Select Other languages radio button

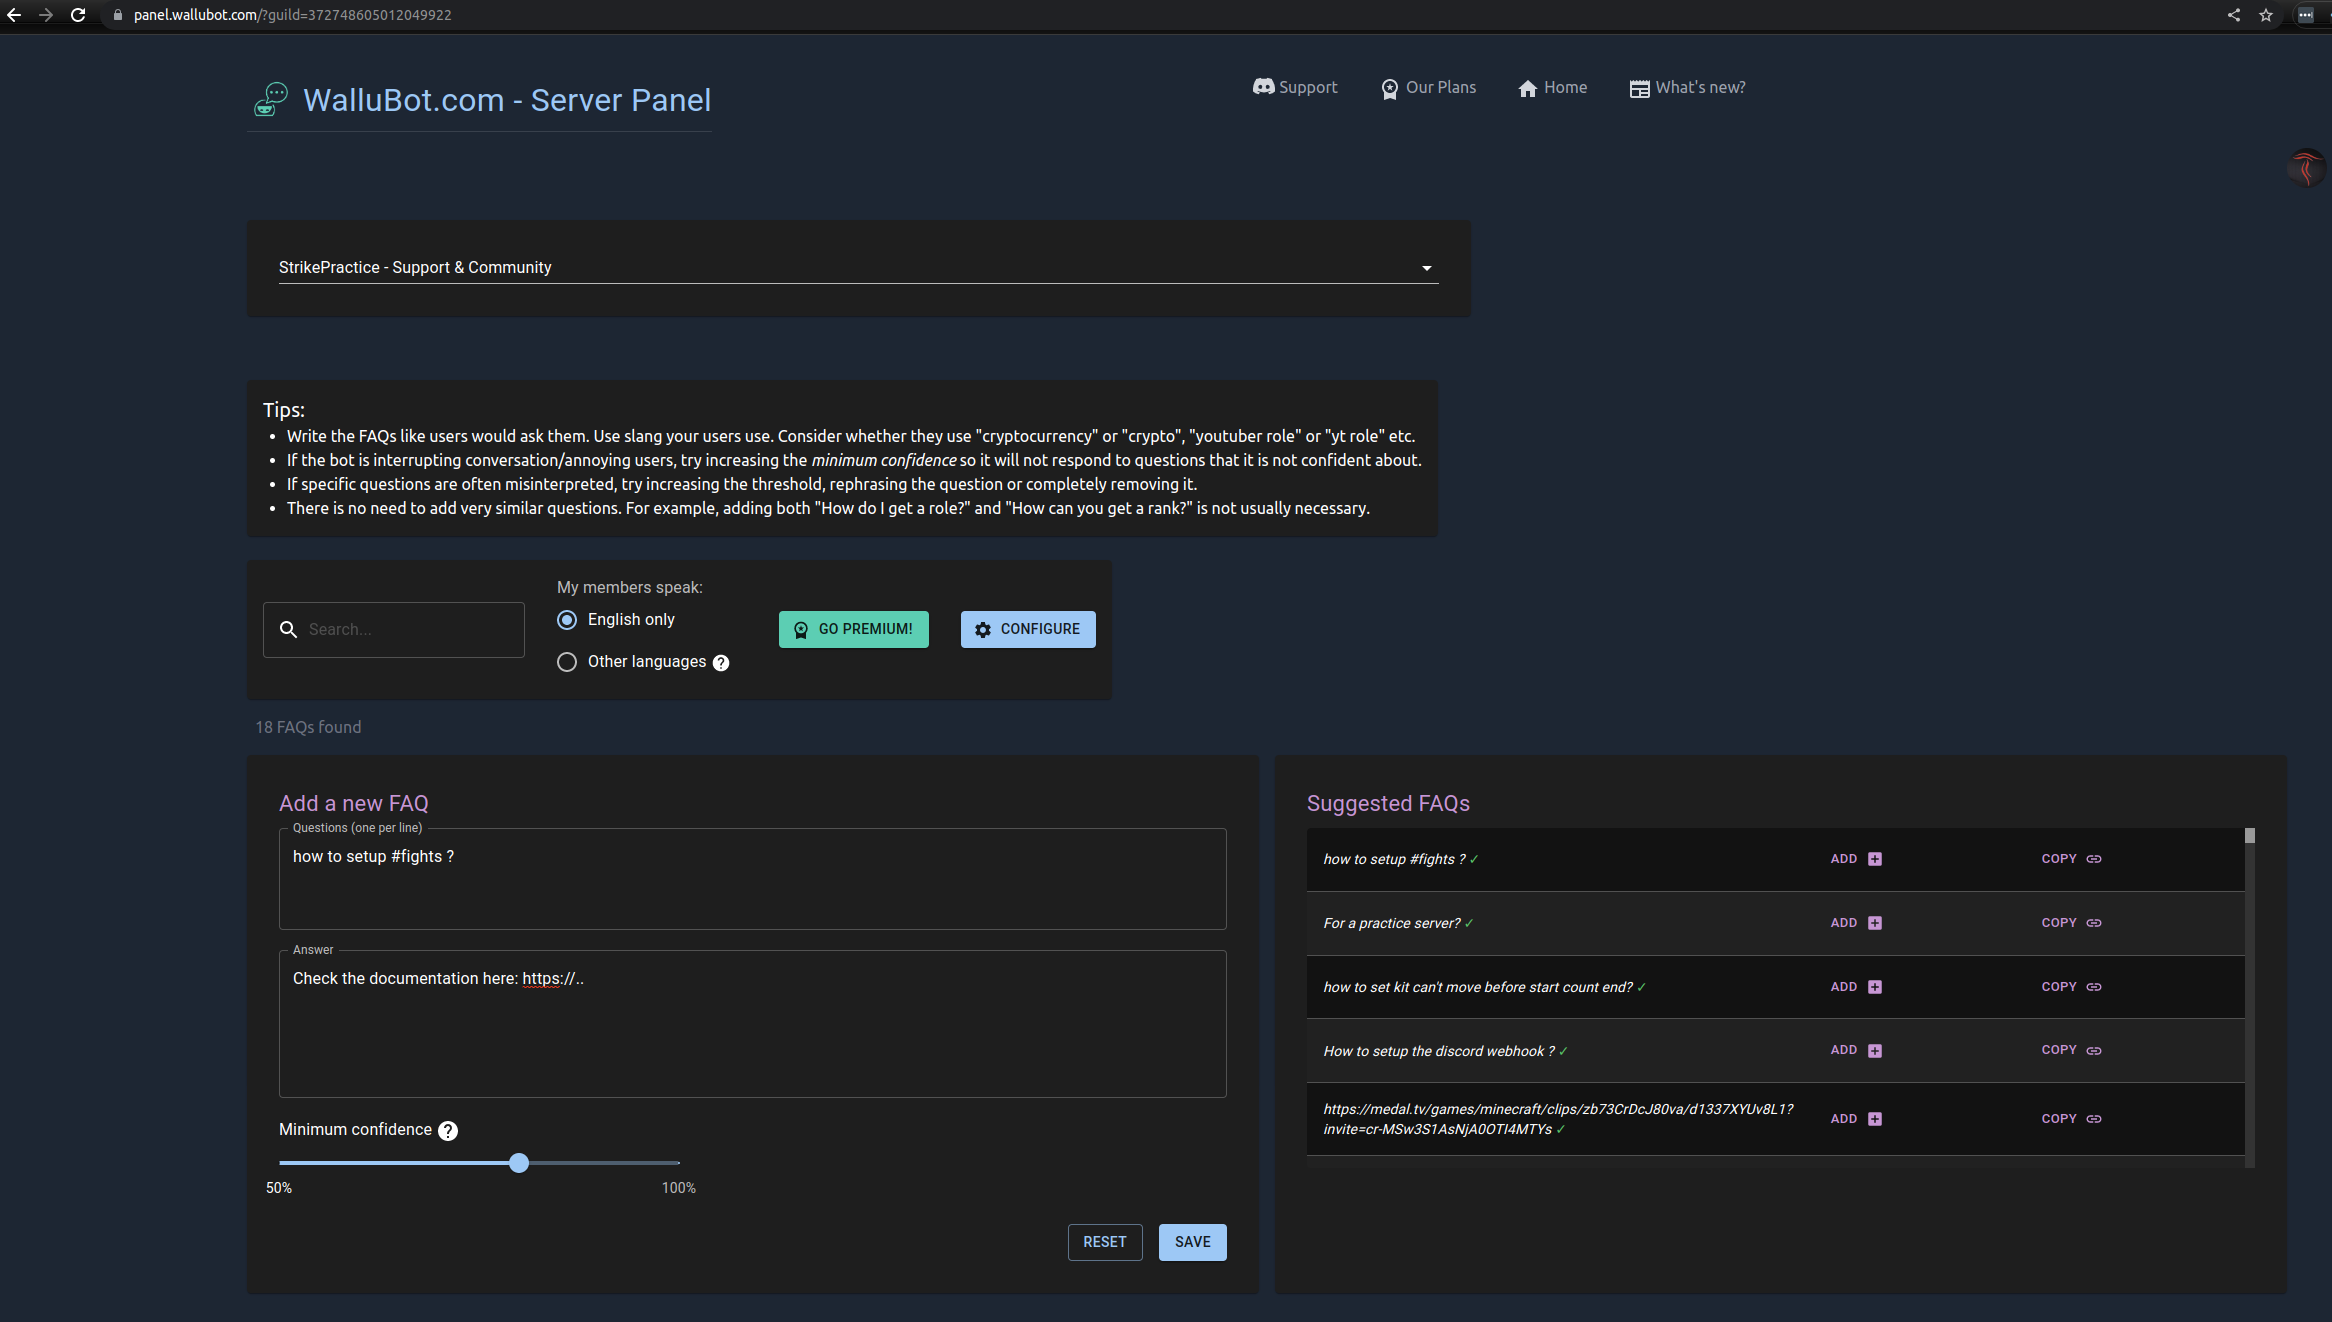tap(567, 662)
